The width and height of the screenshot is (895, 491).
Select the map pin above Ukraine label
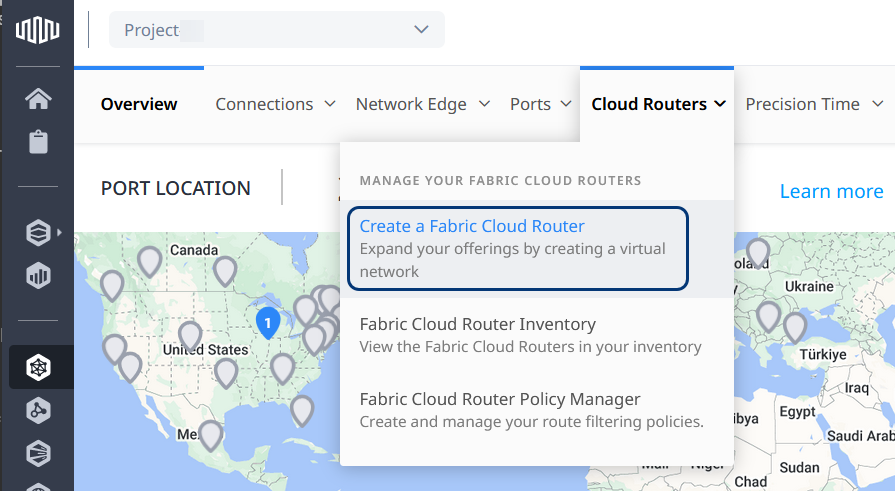pos(758,253)
